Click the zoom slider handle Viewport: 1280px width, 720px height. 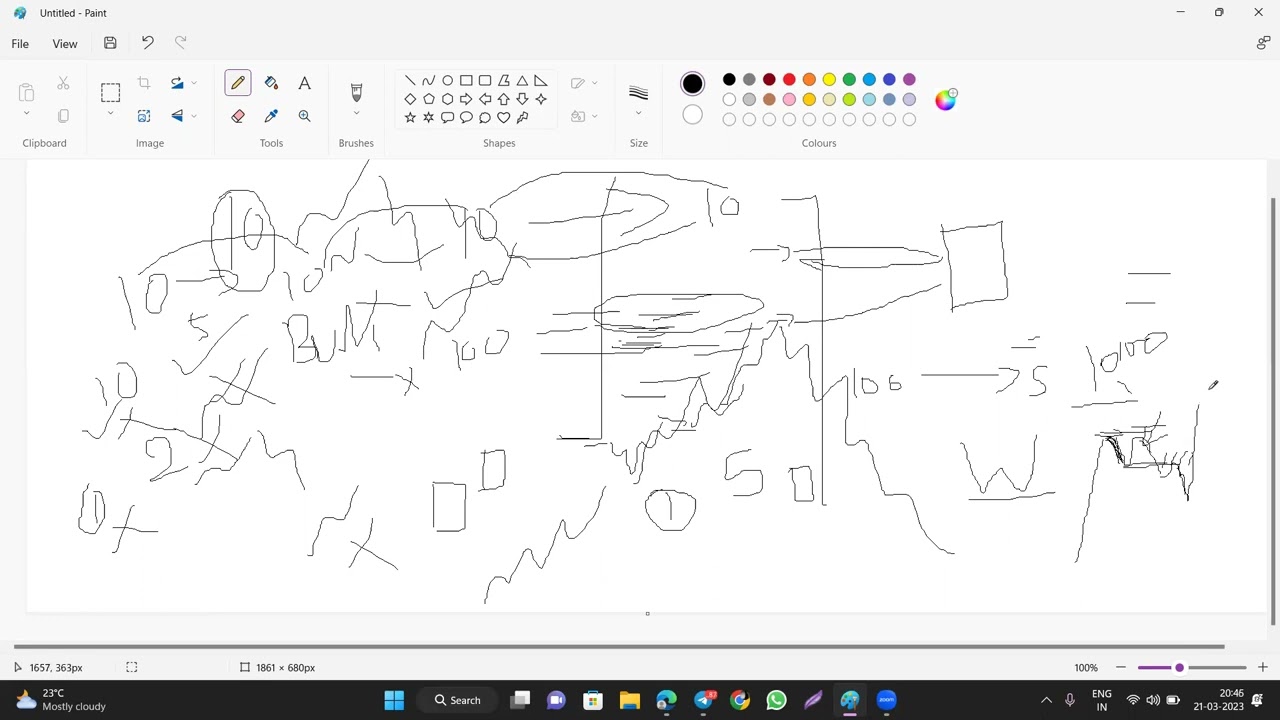[1179, 667]
